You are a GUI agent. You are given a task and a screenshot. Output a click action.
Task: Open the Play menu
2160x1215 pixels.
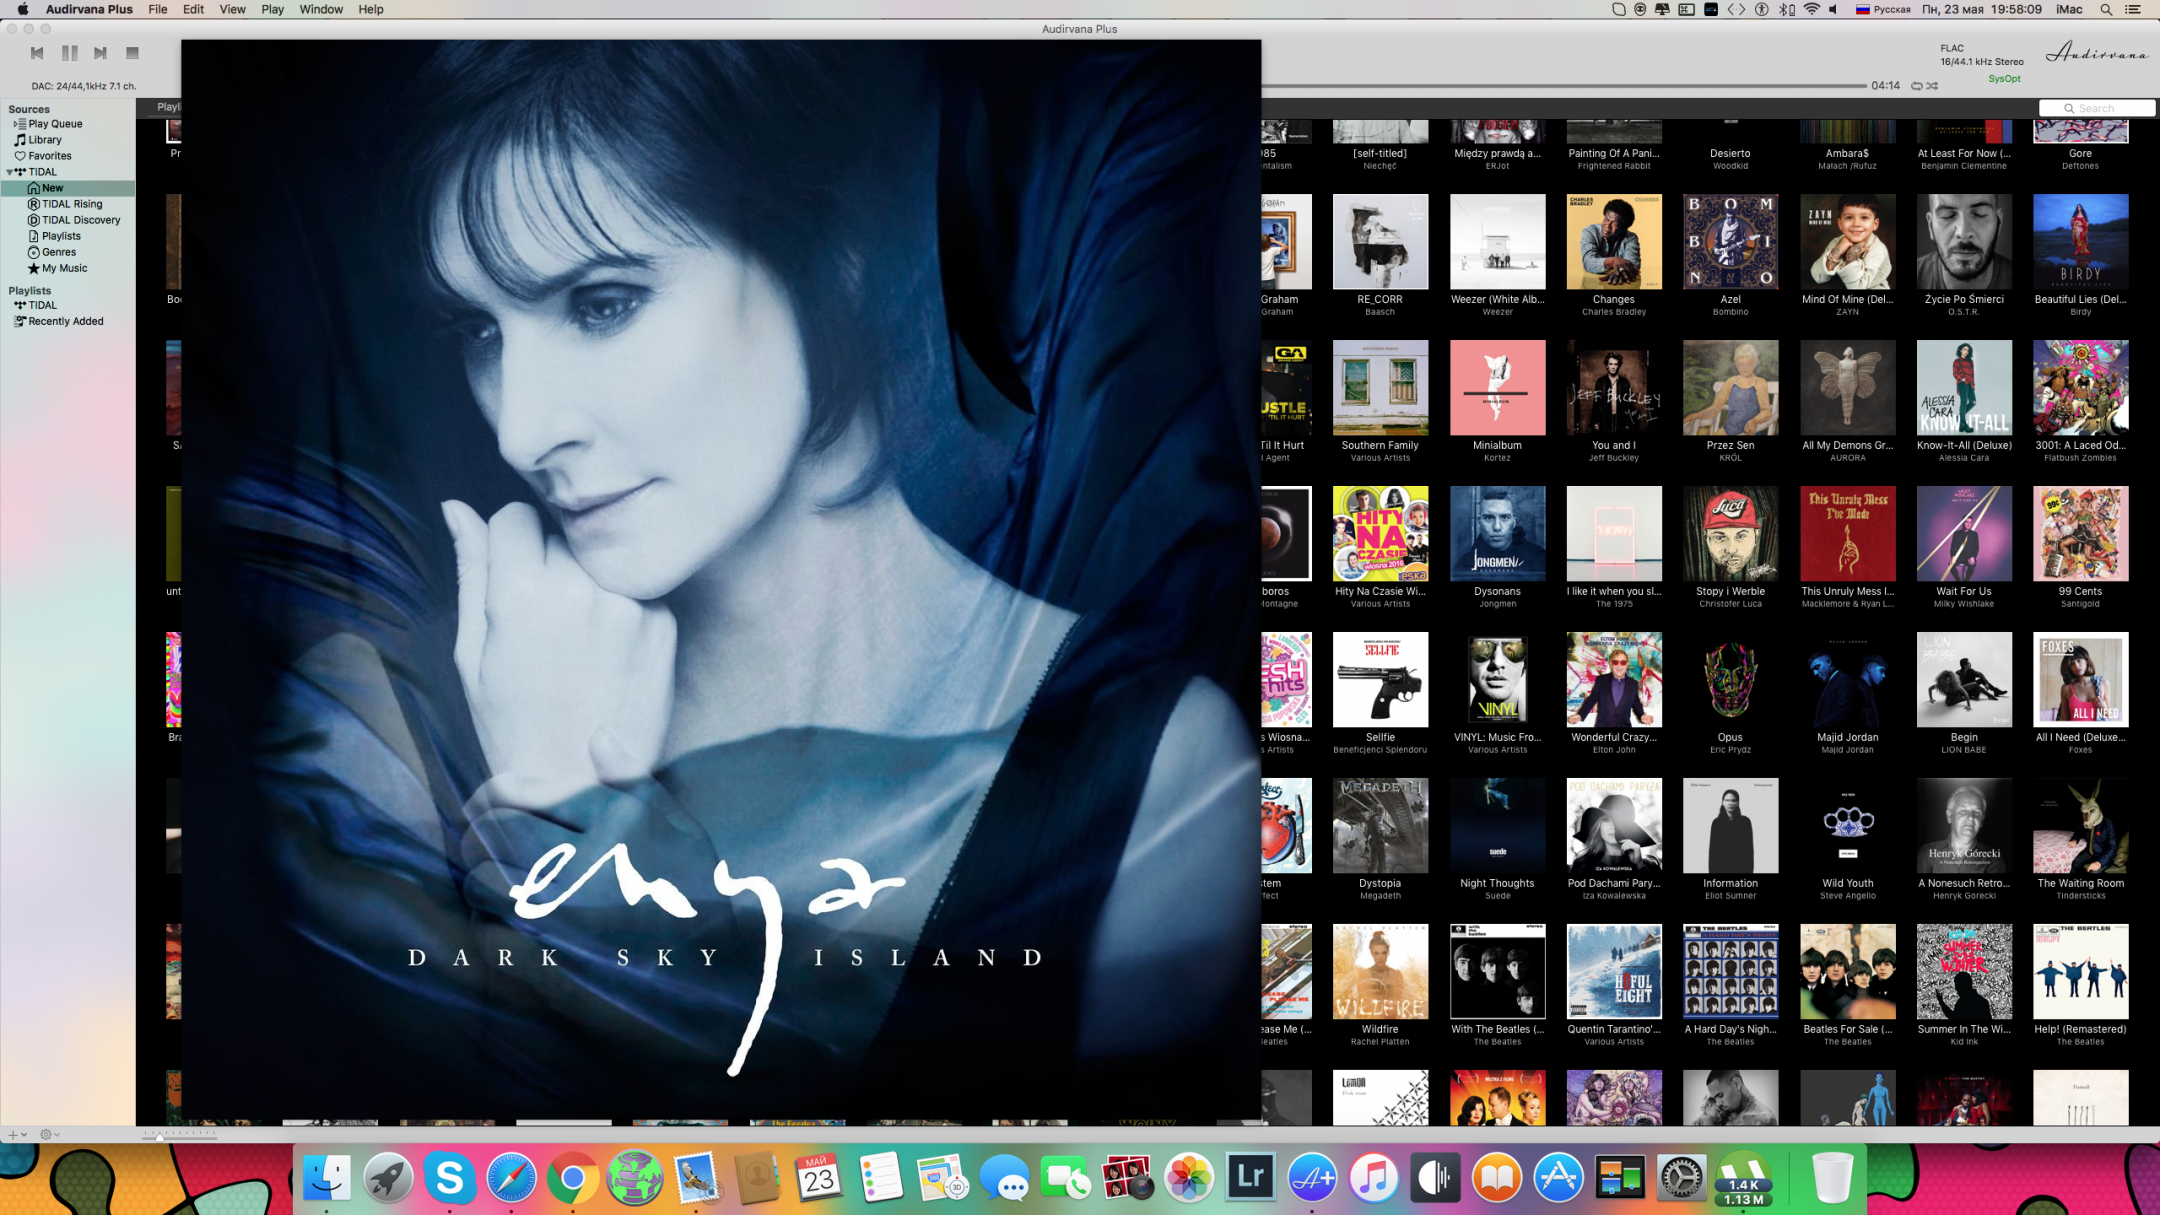[272, 9]
